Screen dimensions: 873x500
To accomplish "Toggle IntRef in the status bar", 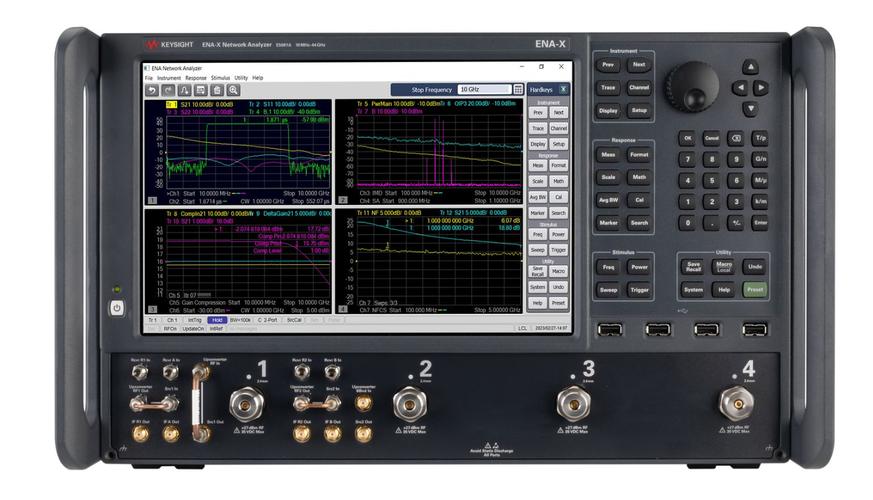I will coord(216,329).
